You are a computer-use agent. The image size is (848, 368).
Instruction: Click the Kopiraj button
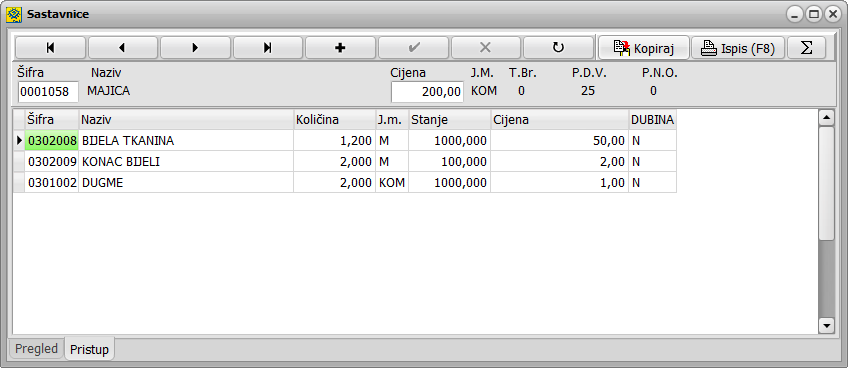644,48
